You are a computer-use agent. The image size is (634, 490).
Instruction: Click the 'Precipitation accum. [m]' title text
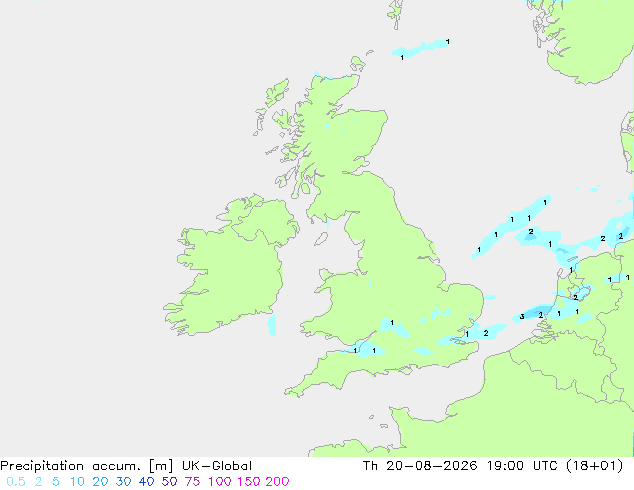point(87,466)
